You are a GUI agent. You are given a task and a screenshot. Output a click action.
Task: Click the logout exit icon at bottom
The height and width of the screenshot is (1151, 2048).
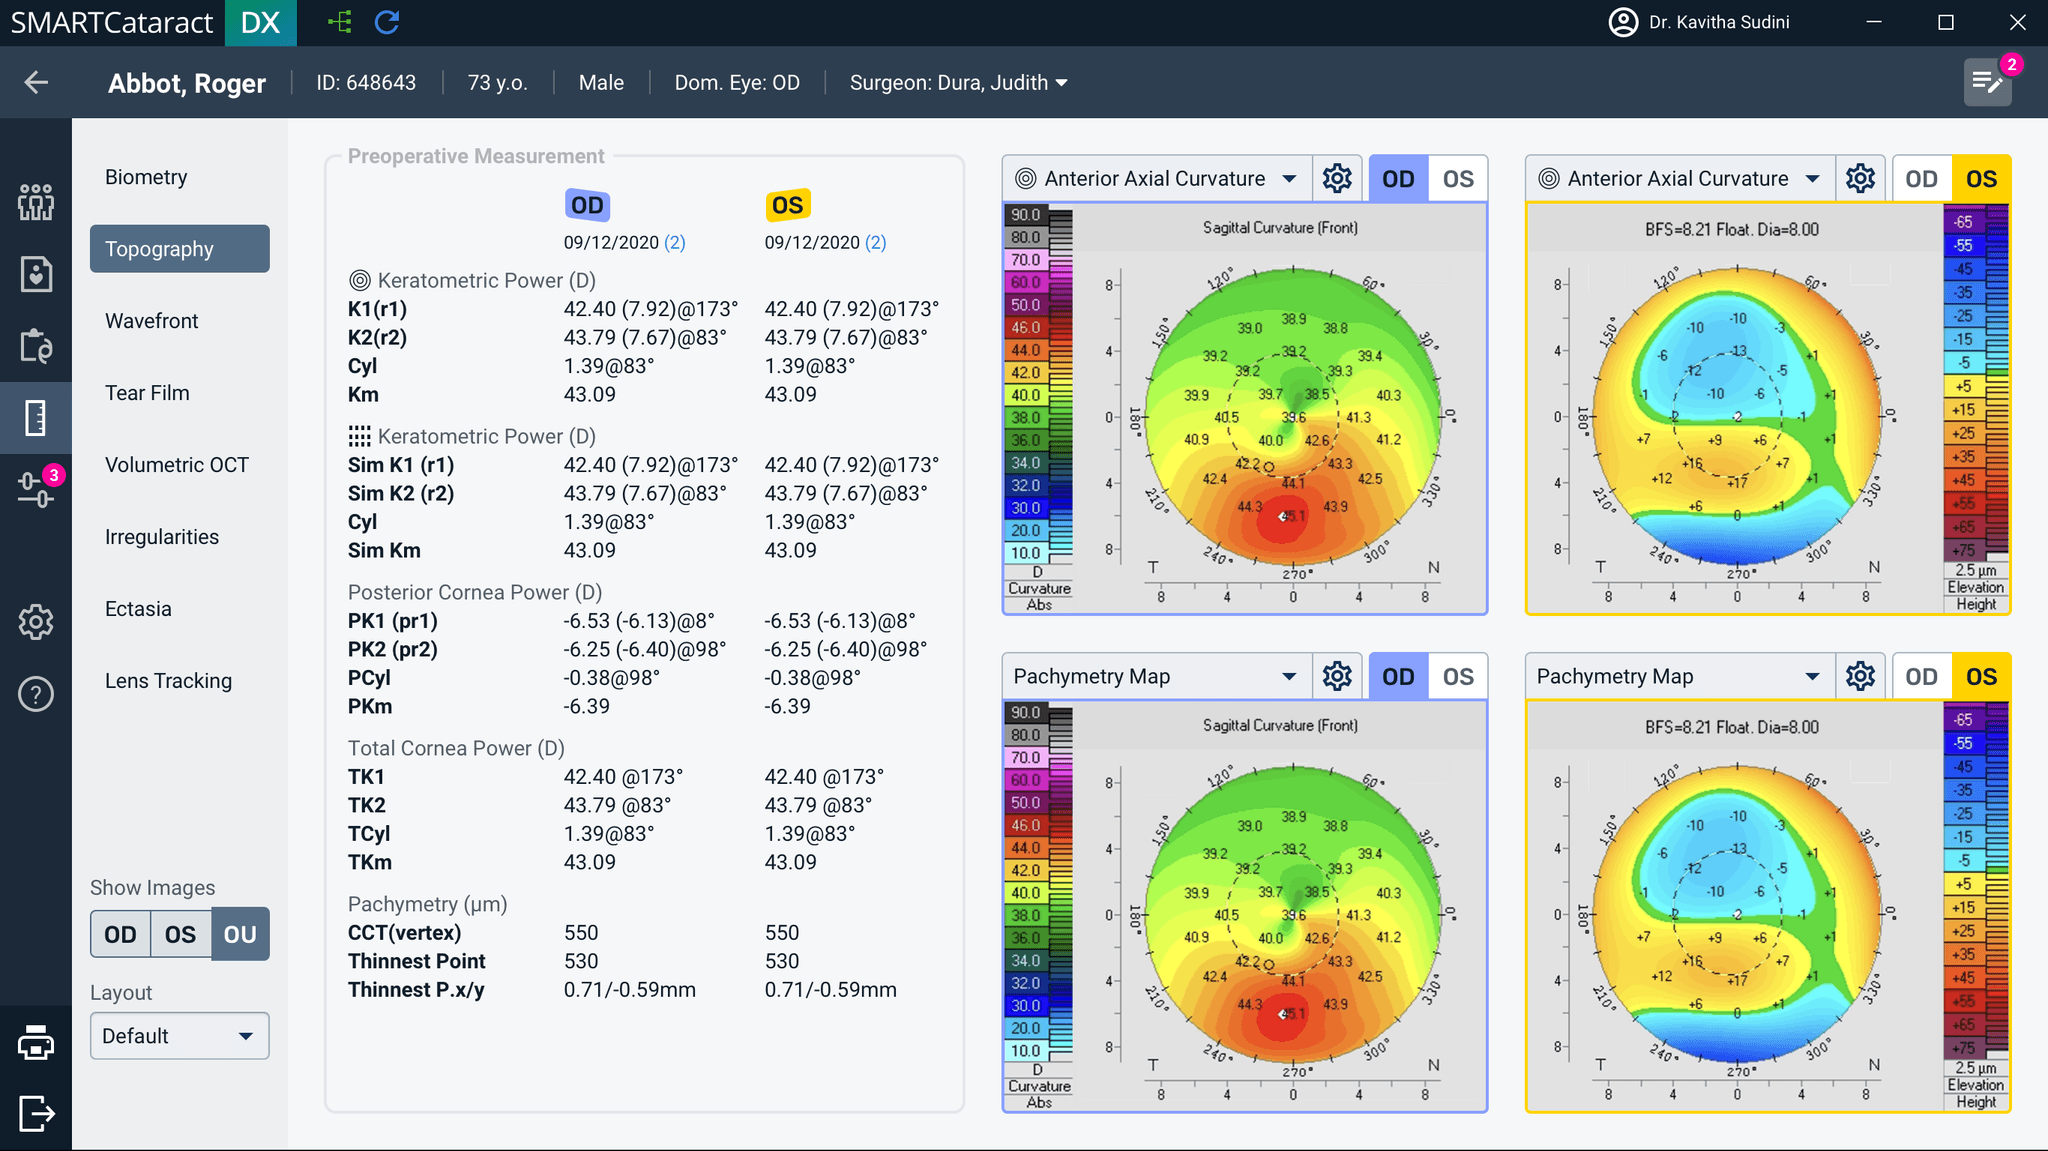tap(36, 1113)
